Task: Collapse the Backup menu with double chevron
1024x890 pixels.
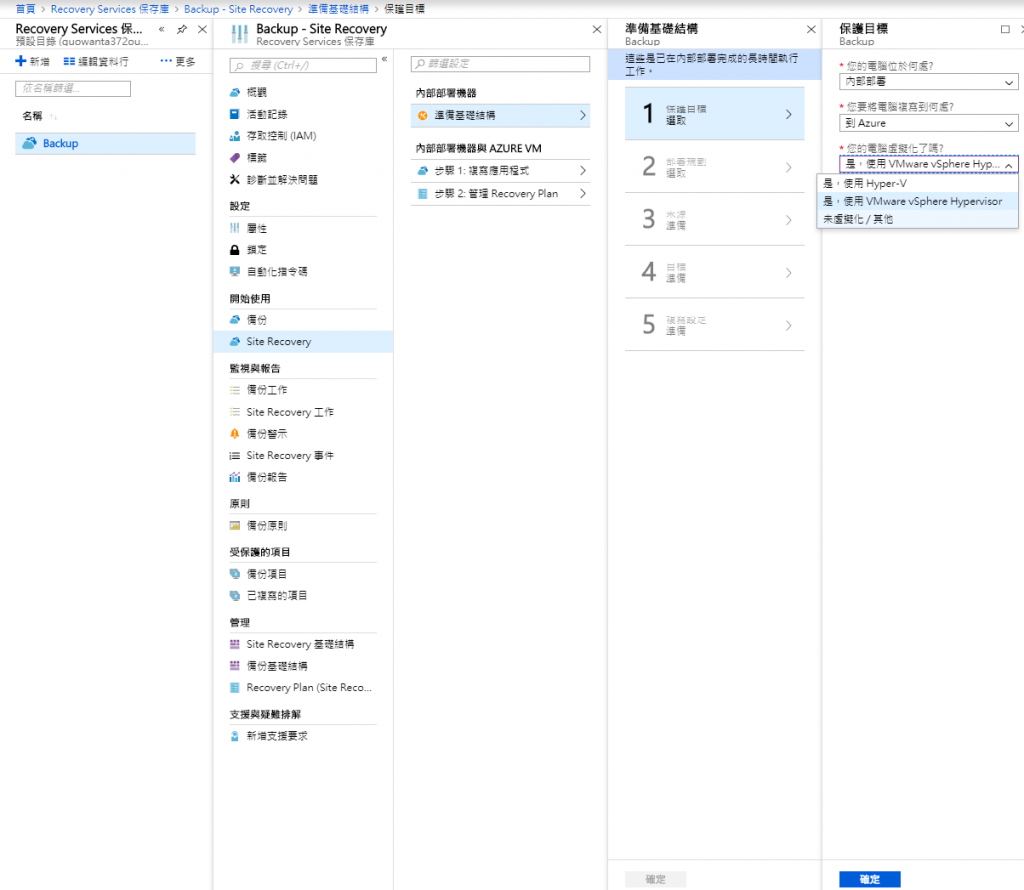Action: 385,59
